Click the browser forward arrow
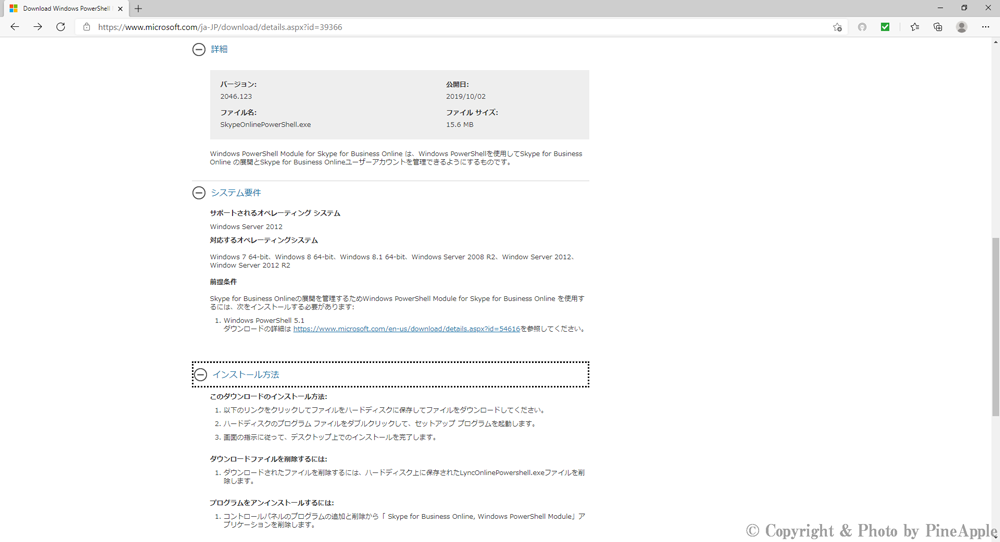The image size is (1000, 542). pos(37,27)
